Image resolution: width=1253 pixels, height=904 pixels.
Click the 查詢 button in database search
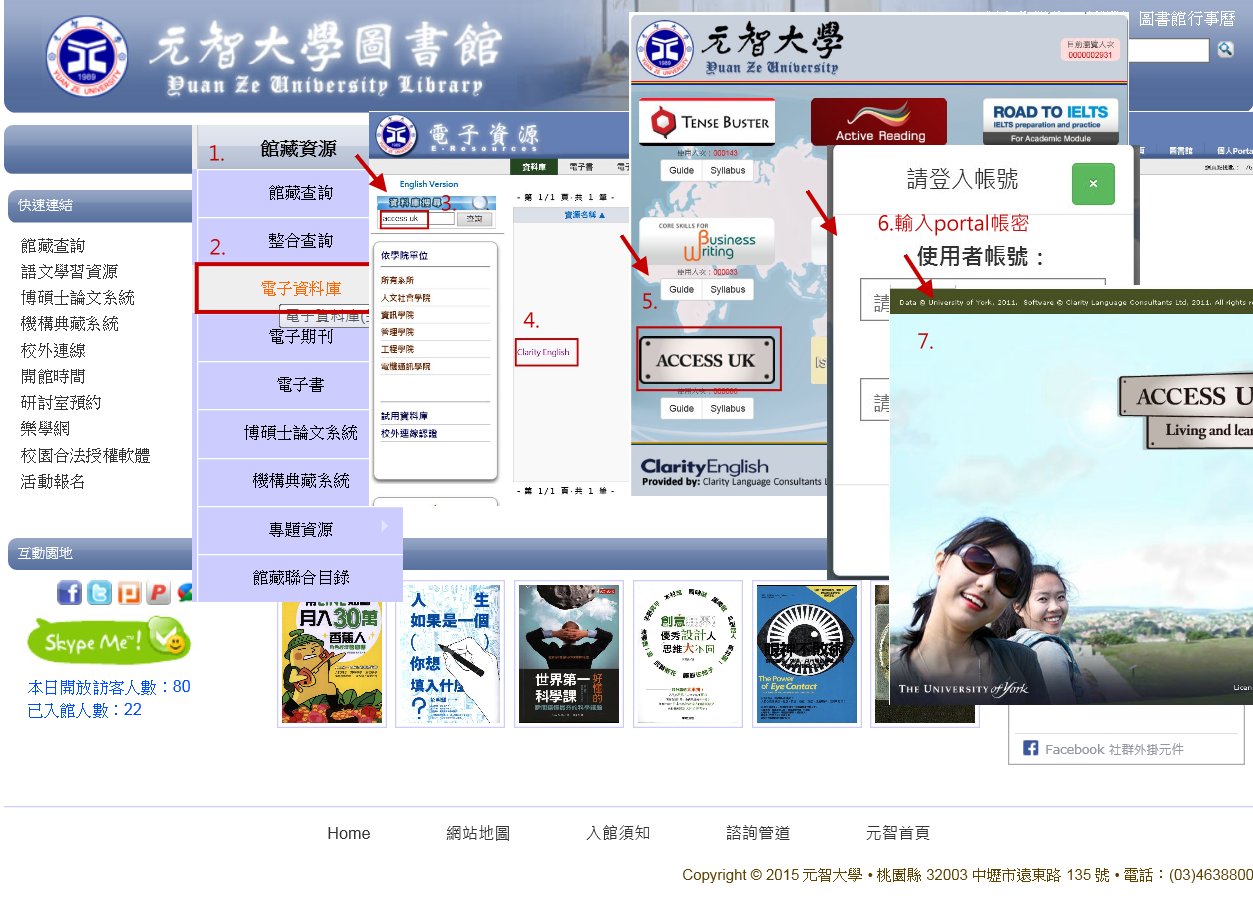(474, 219)
